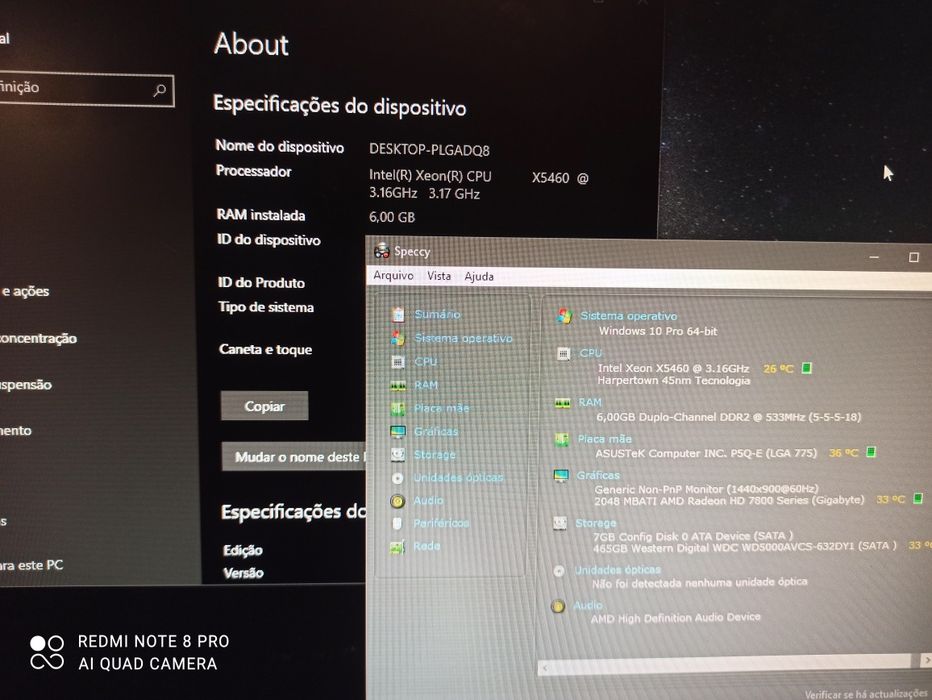
Task: Click the Copiar button in Settings
Action: 265,406
